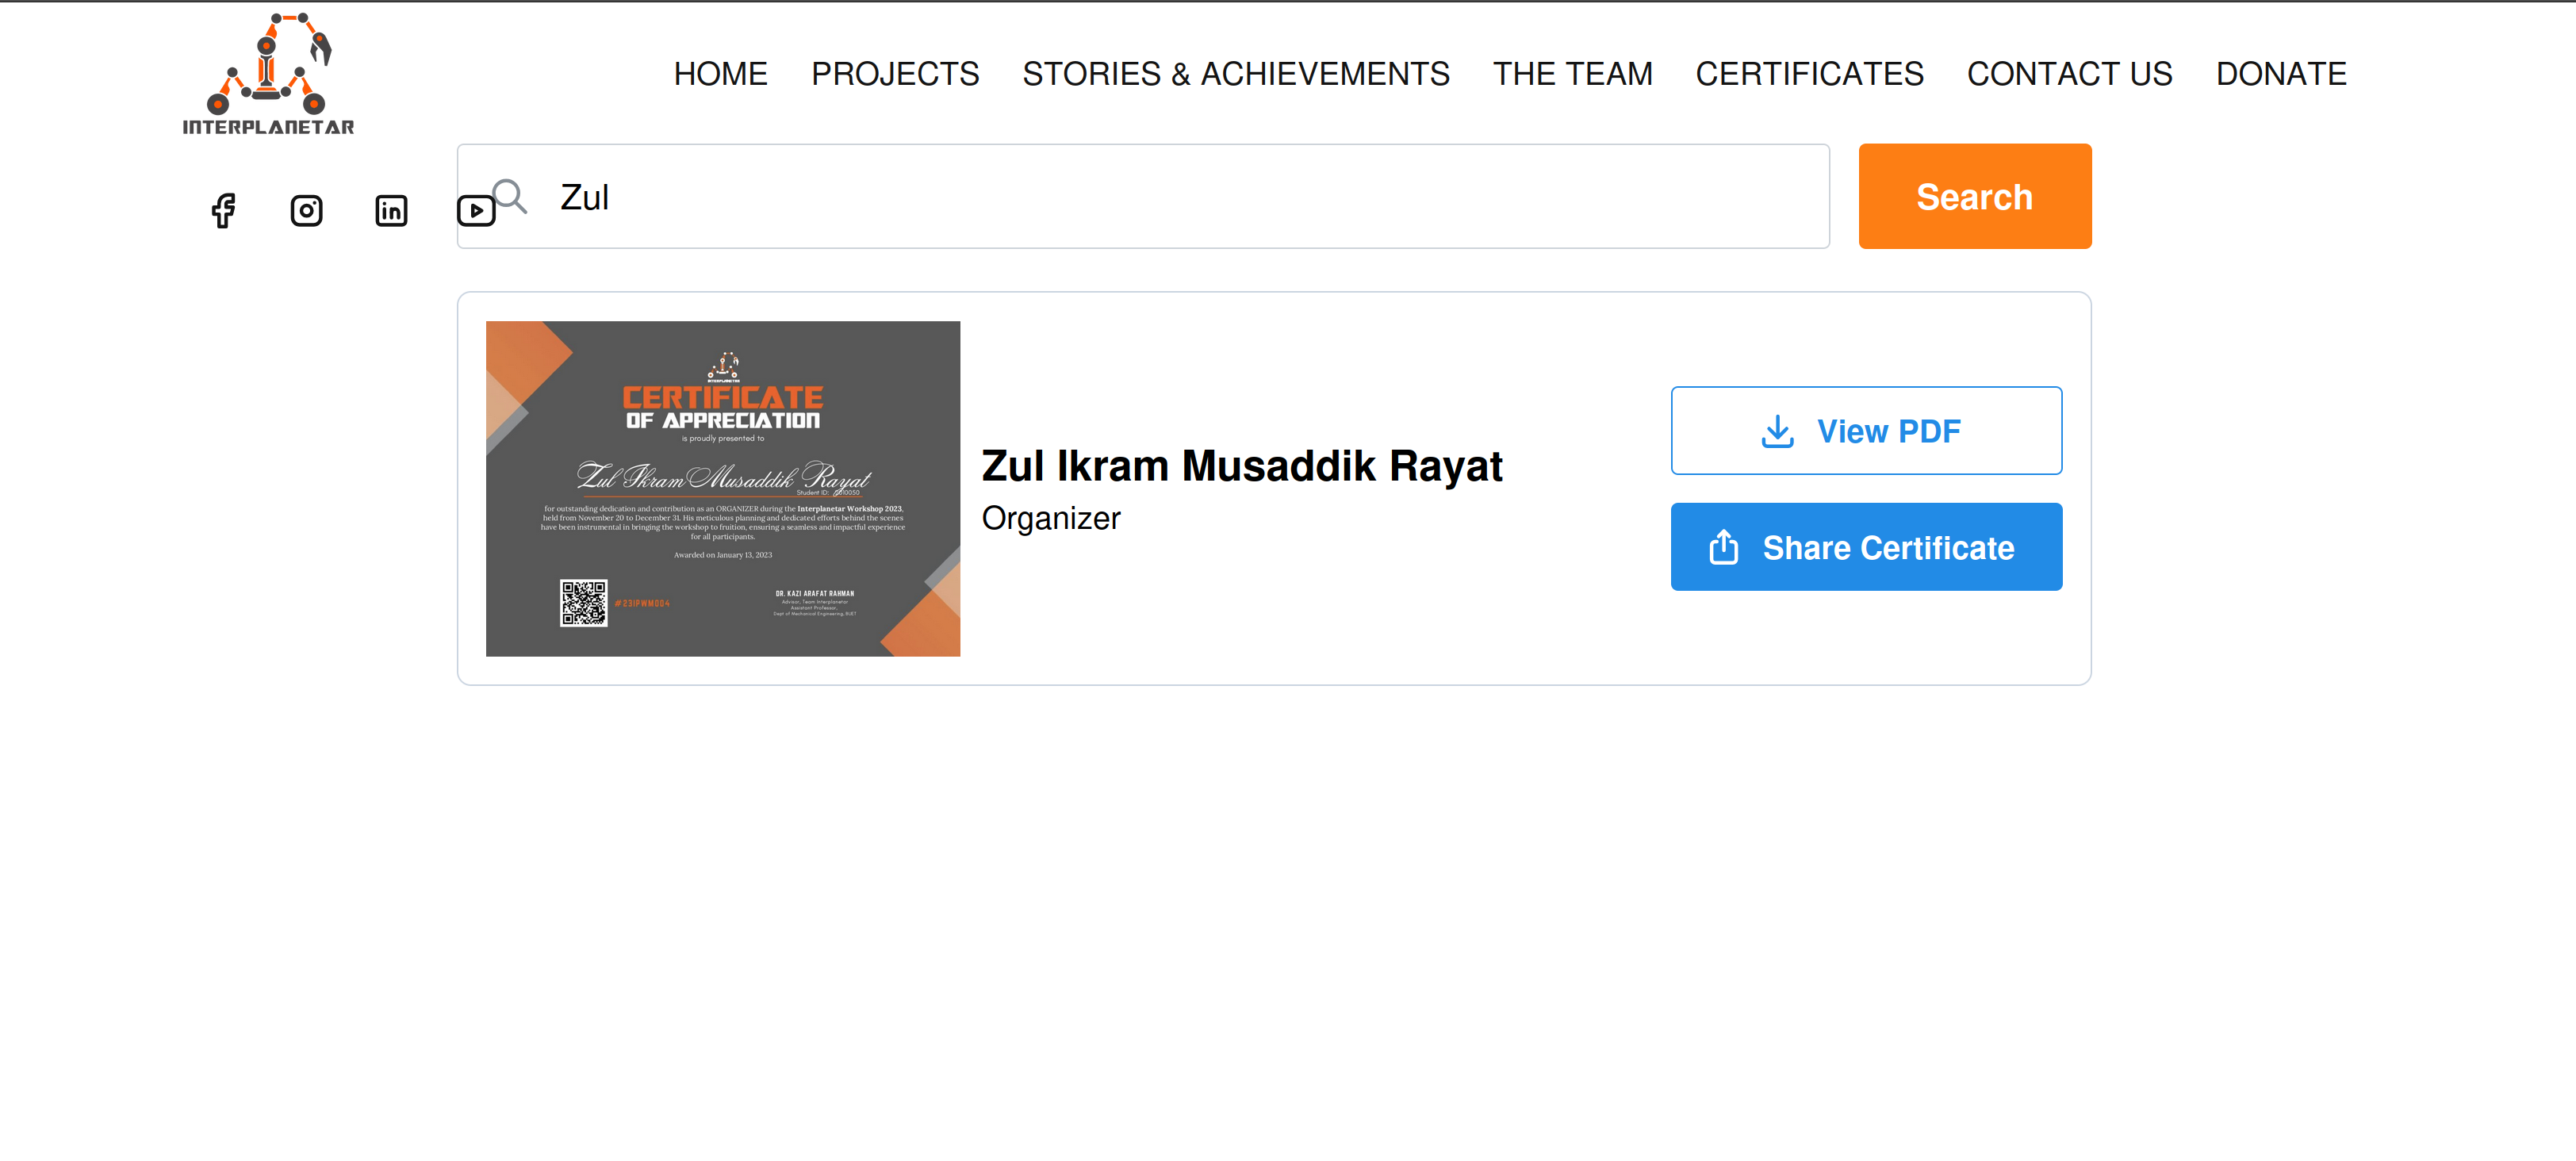Go to the DONATE page
The image size is (2576, 1161).
click(2281, 74)
